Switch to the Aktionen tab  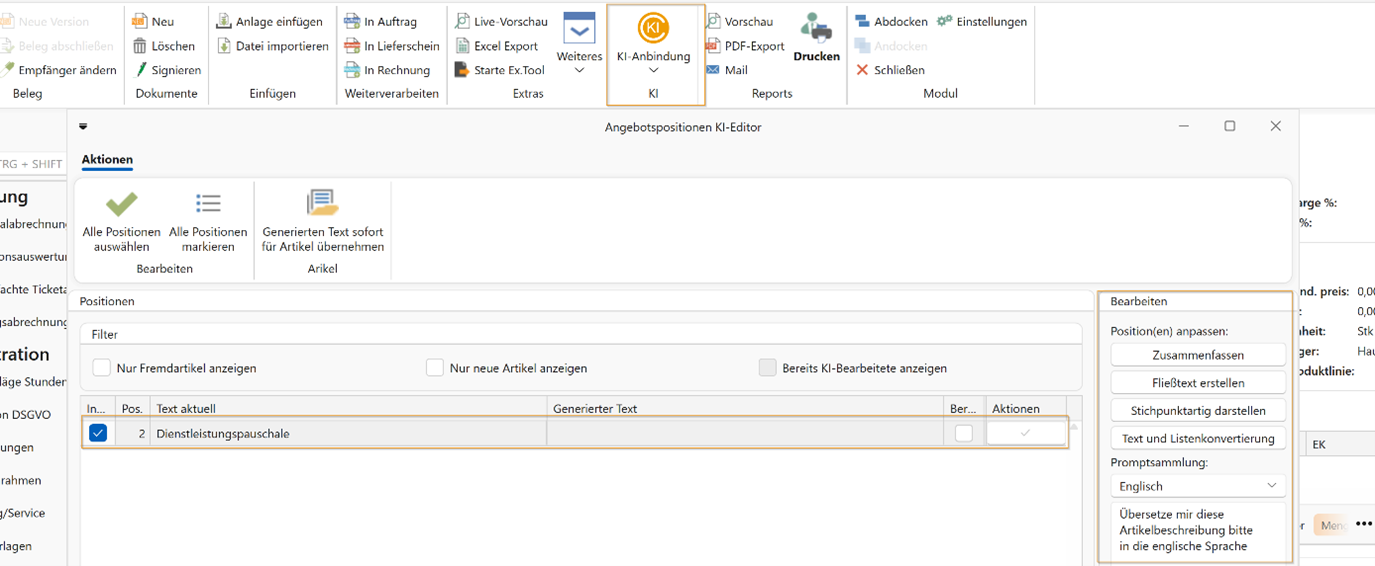click(107, 160)
